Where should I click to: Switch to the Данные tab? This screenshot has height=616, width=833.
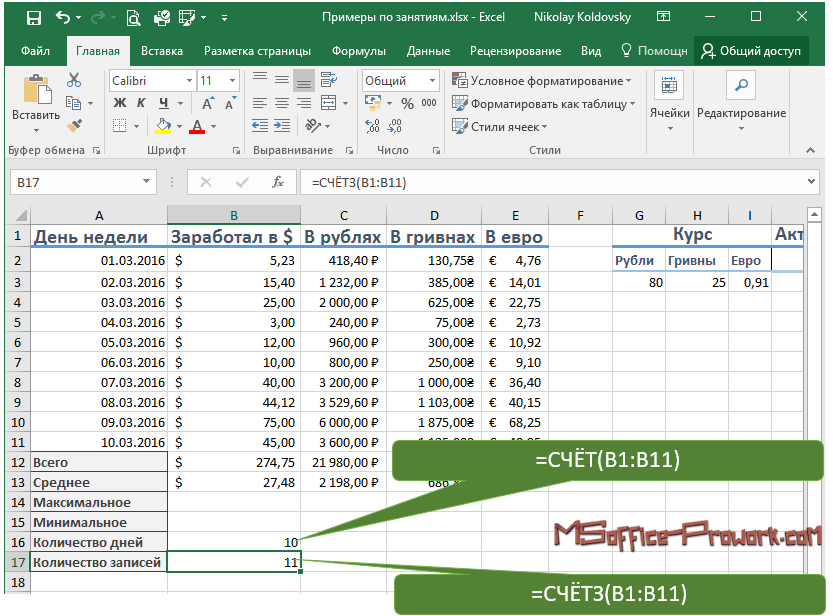coord(428,51)
